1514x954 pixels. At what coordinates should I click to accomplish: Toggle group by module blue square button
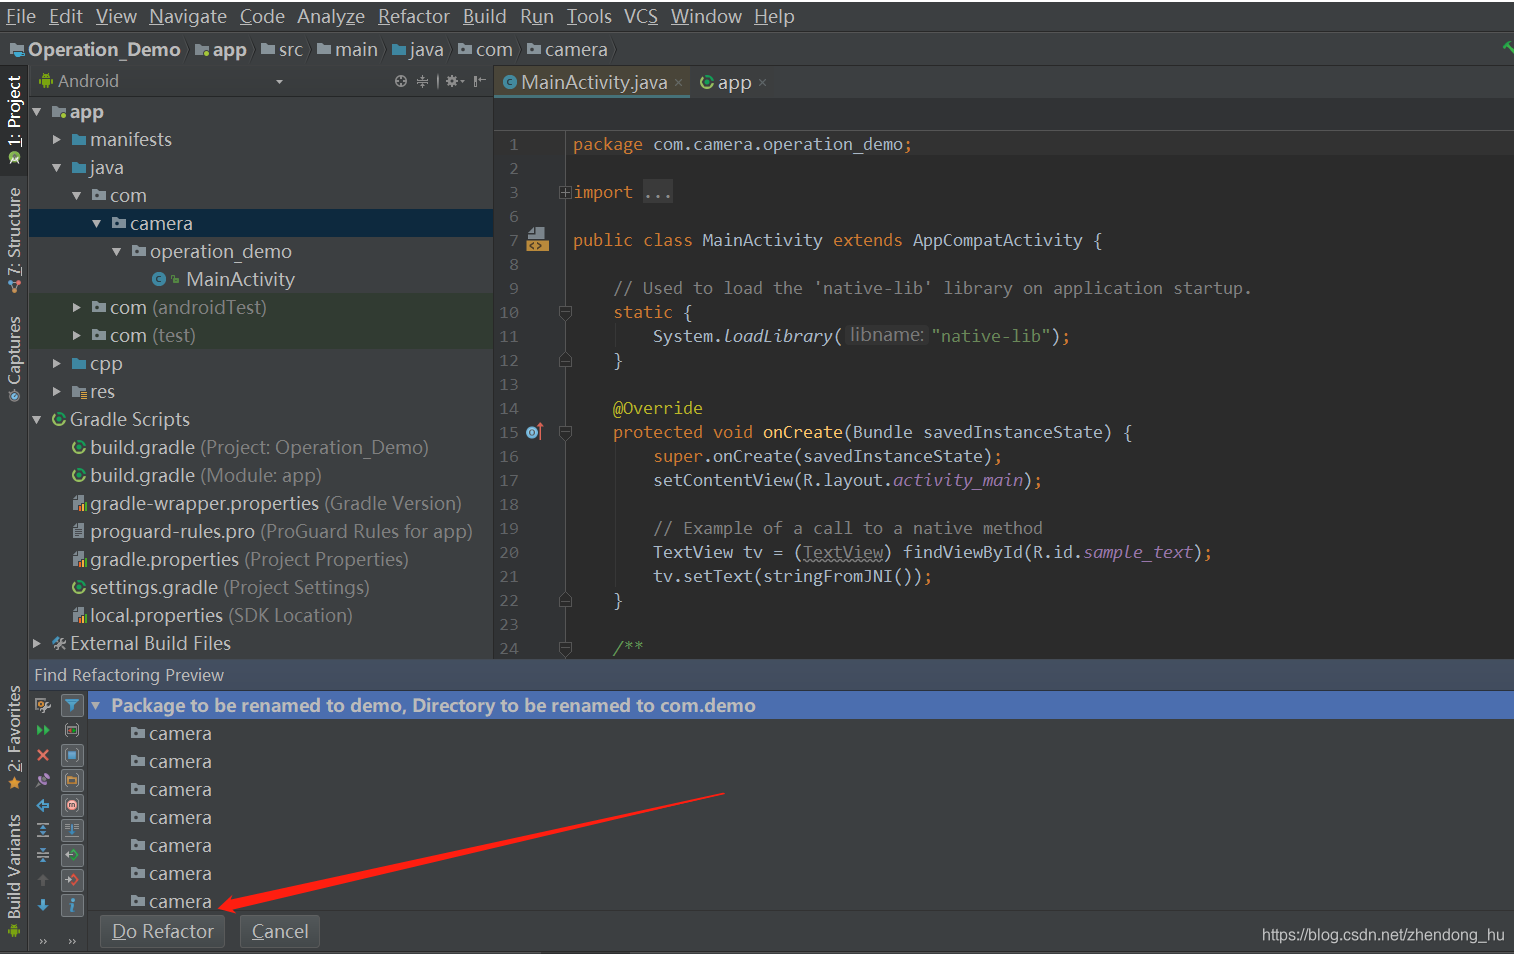[x=72, y=755]
